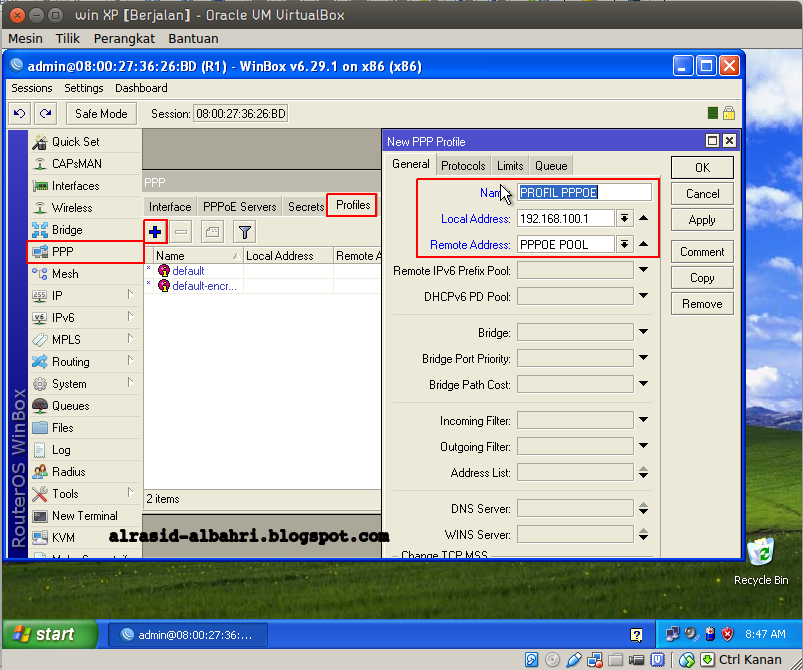Viewport: 803px width, 670px height.
Task: Switch to the Limits tab
Action: [510, 166]
